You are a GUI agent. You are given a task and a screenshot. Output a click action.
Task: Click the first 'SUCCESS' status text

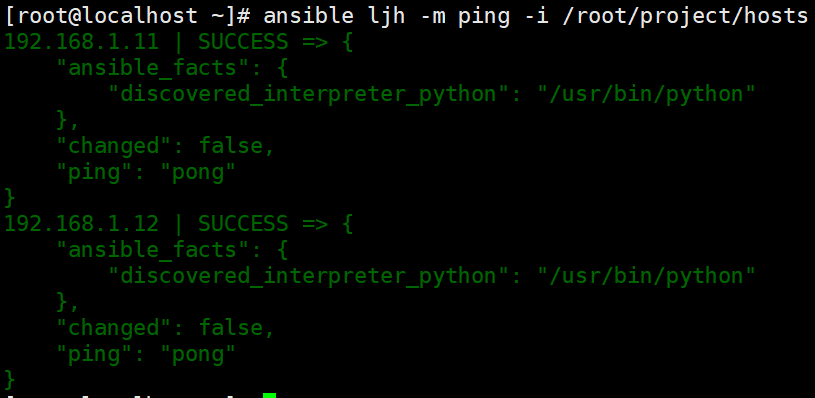(243, 42)
